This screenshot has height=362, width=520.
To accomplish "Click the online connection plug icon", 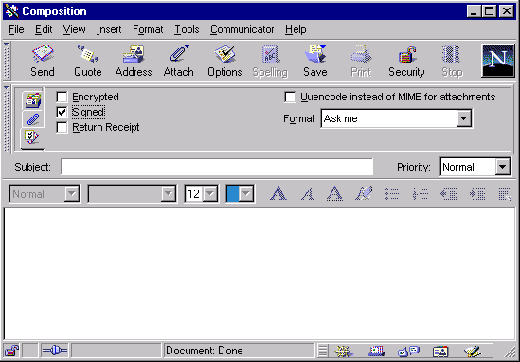I will [x=55, y=351].
